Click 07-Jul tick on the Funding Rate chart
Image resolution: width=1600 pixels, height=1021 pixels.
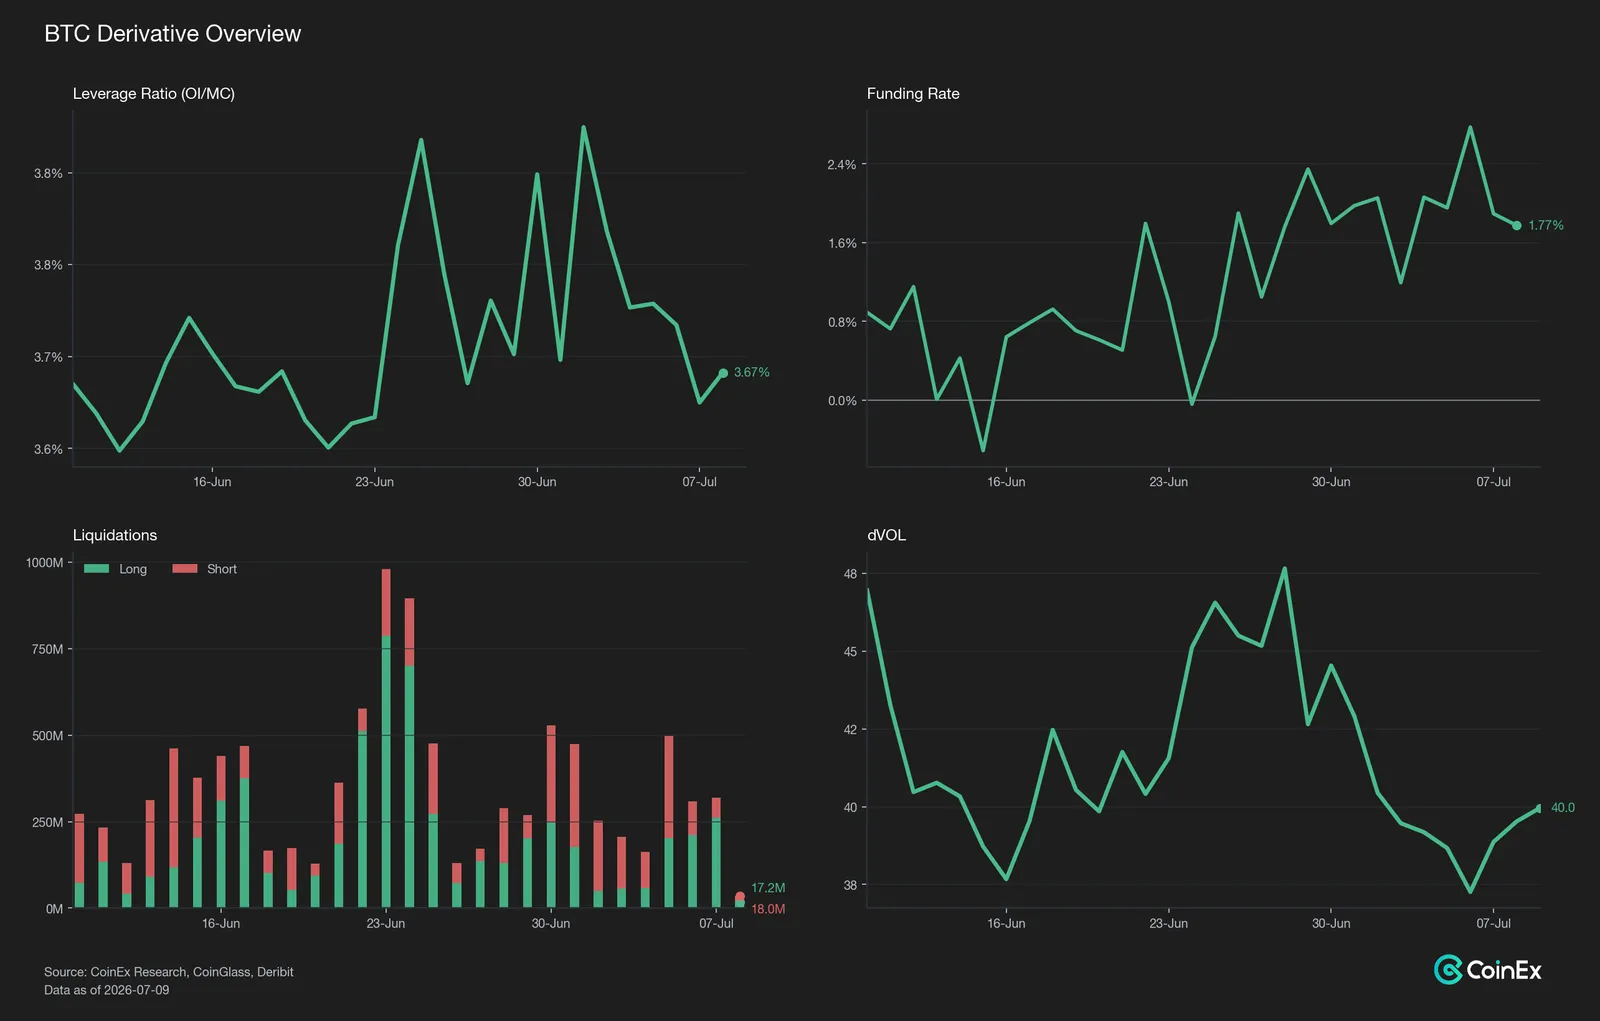(1494, 482)
